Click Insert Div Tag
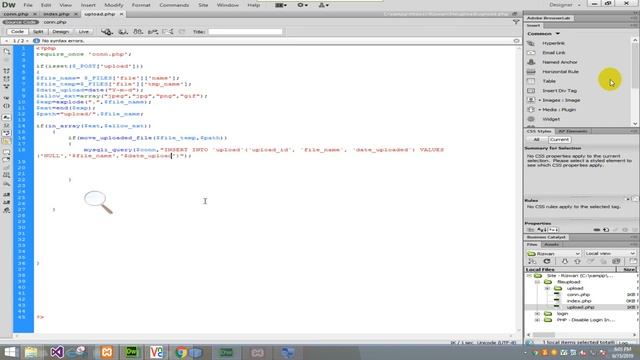Viewport: 640px width, 360px height. [x=559, y=91]
